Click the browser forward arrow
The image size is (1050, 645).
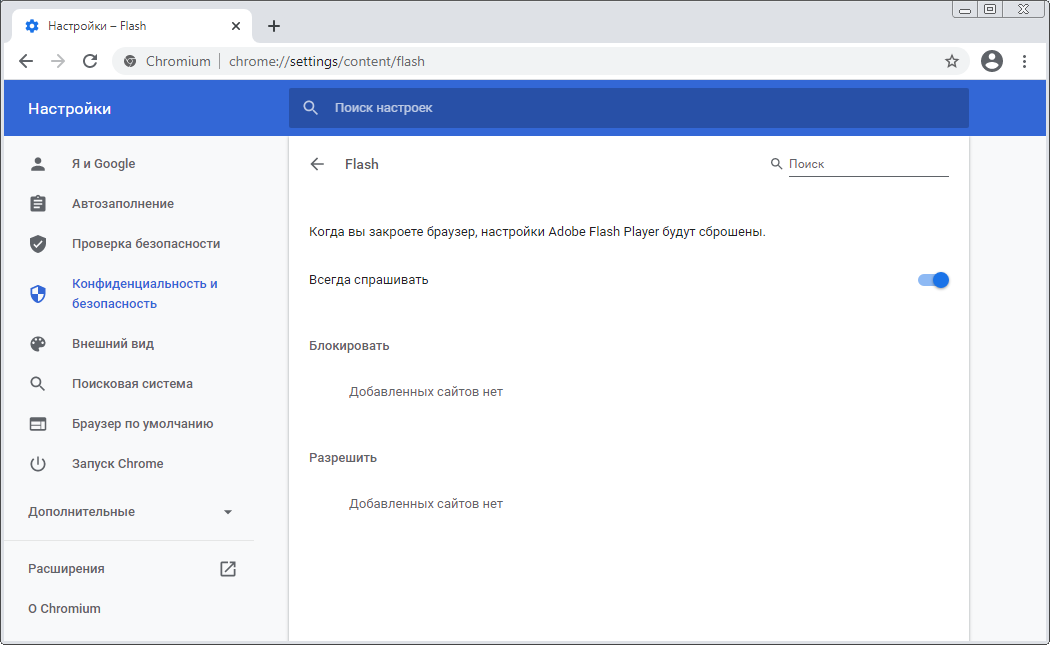point(58,61)
